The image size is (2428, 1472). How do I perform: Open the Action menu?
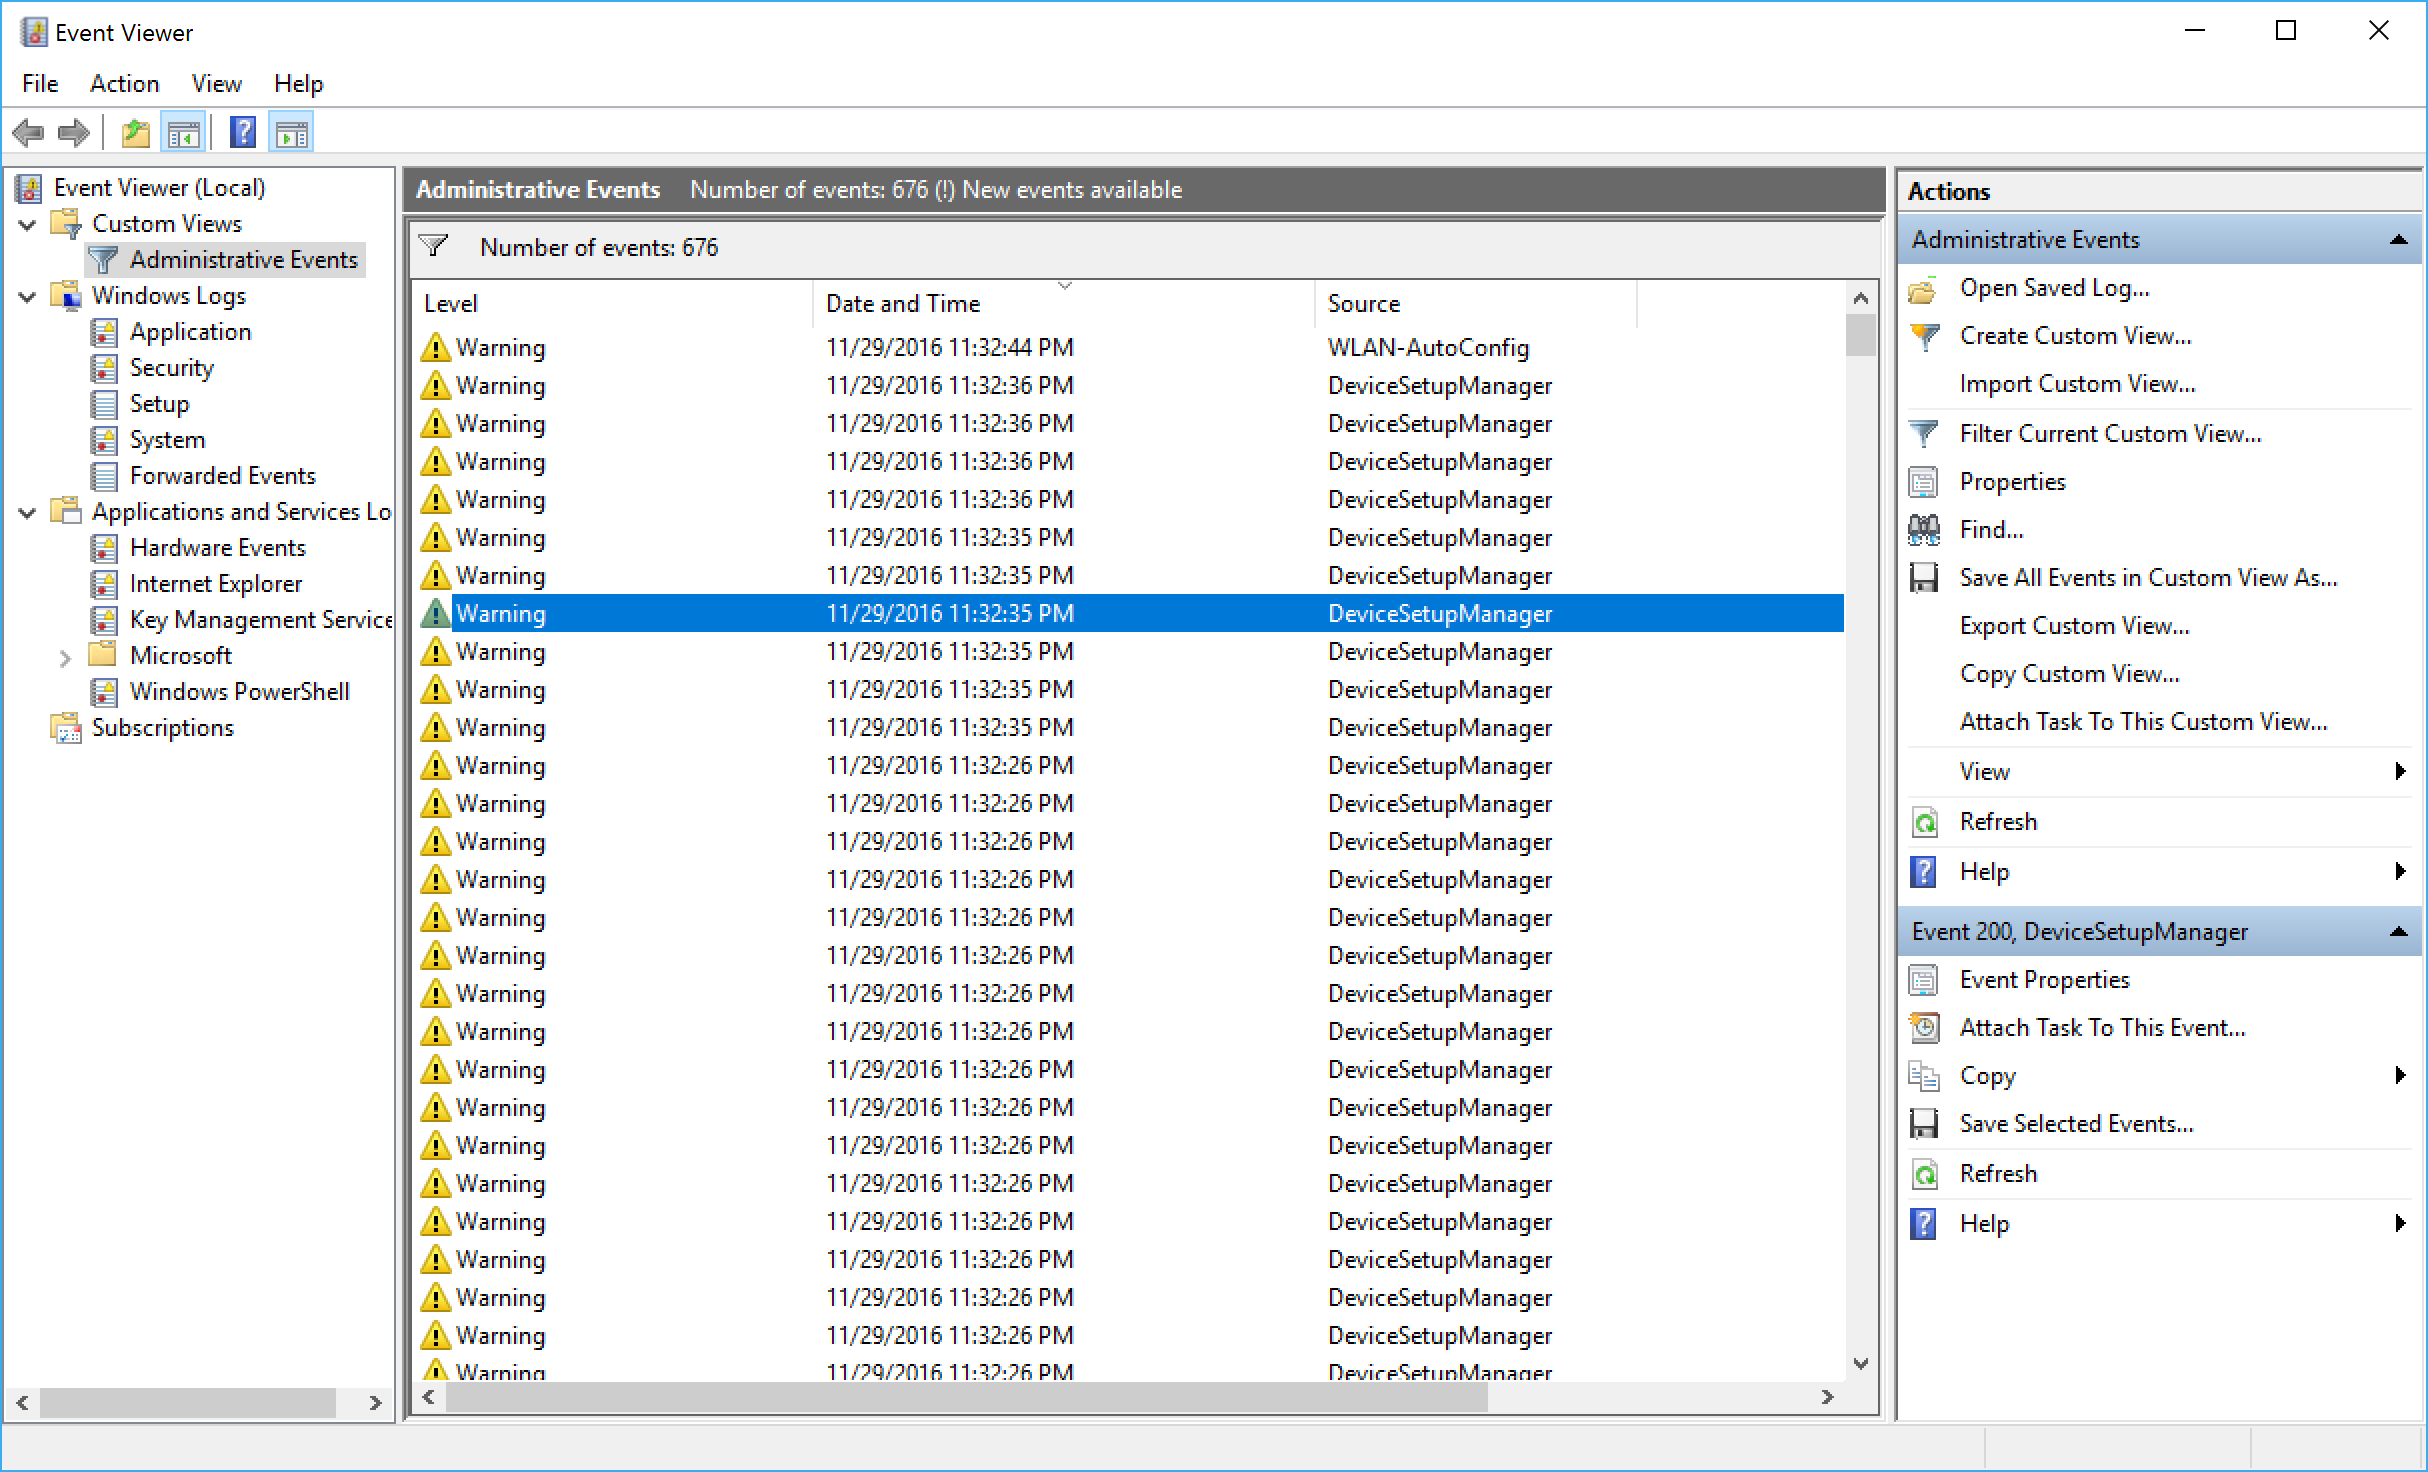click(x=124, y=84)
